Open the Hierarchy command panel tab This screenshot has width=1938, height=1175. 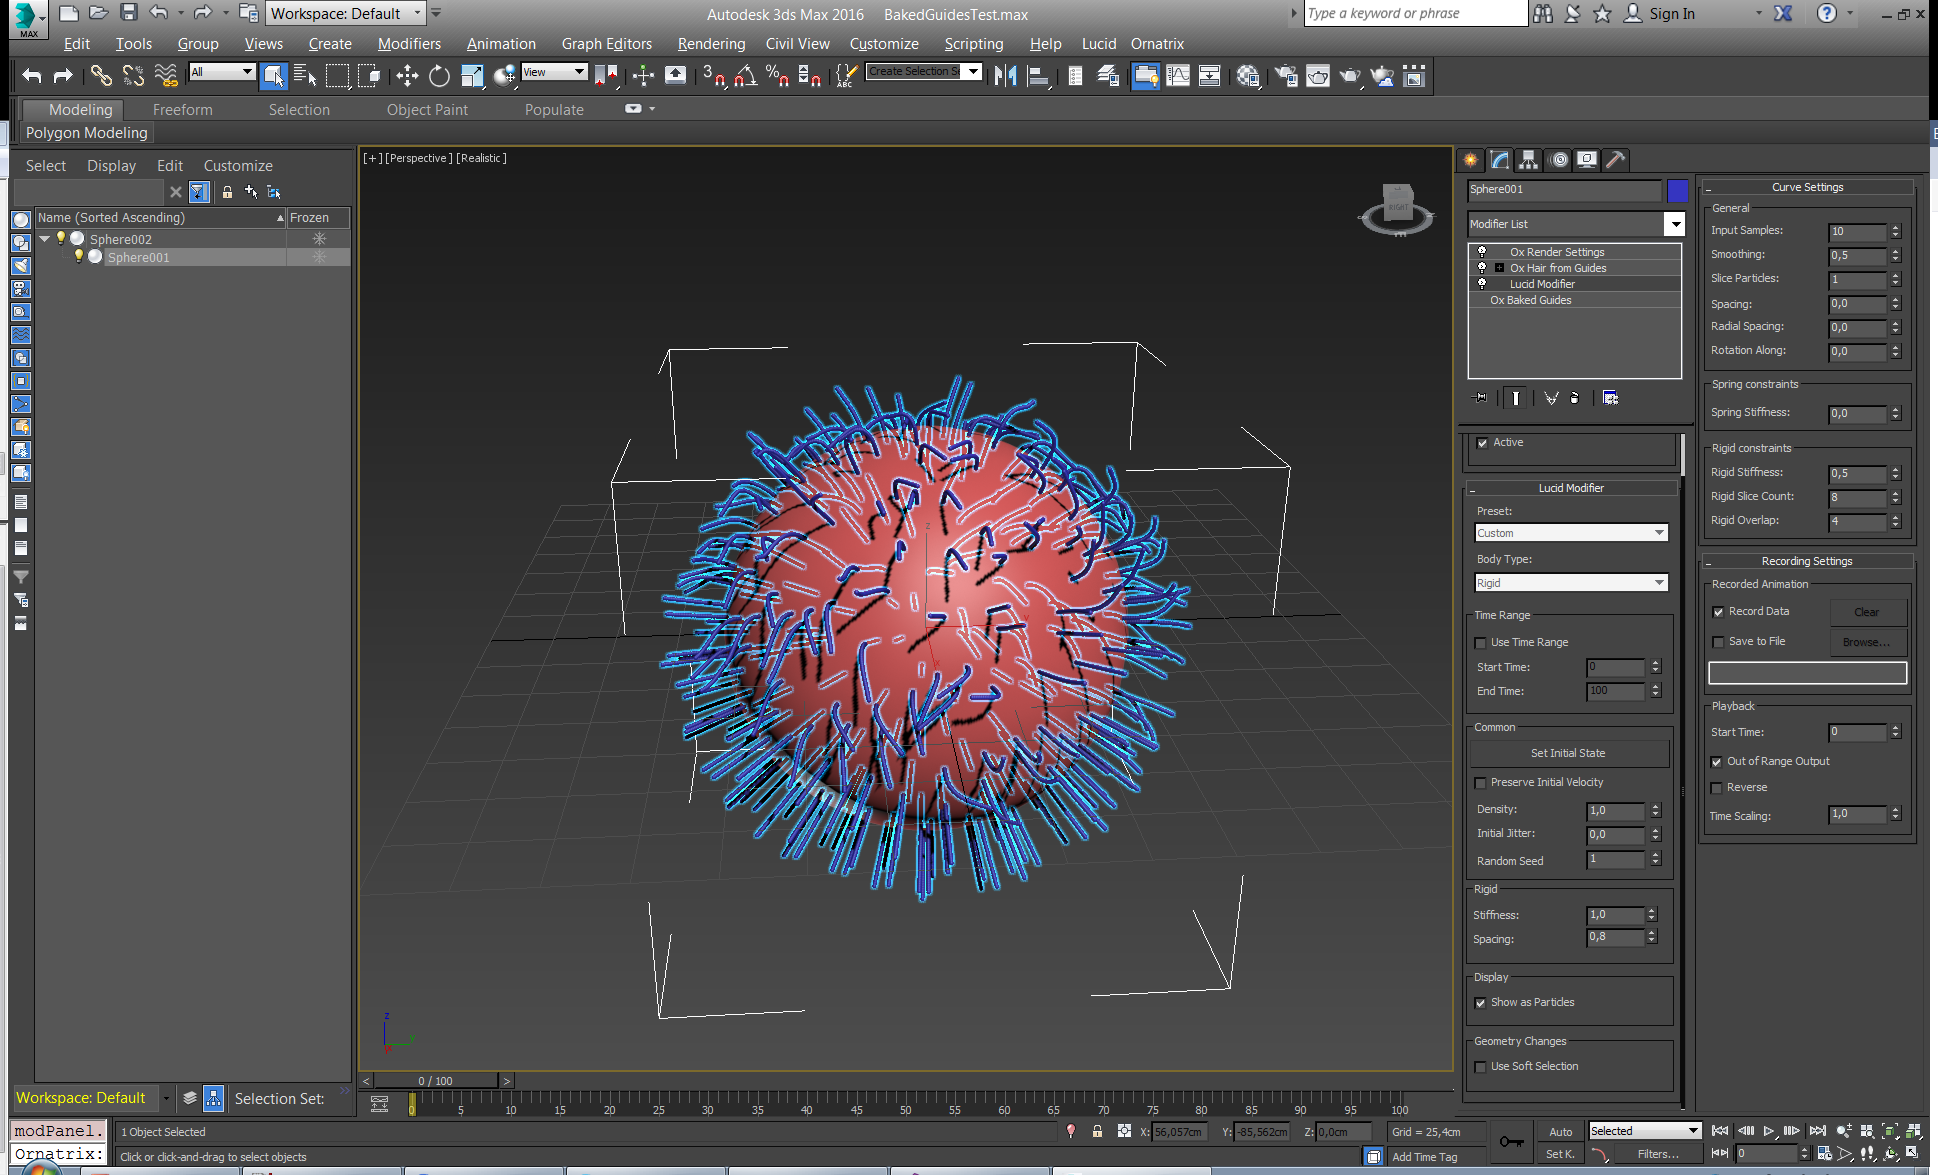1528,160
